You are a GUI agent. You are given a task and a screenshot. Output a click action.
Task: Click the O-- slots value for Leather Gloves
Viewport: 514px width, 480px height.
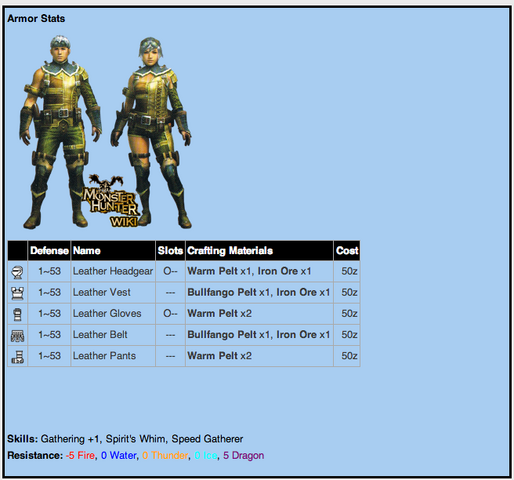170,313
